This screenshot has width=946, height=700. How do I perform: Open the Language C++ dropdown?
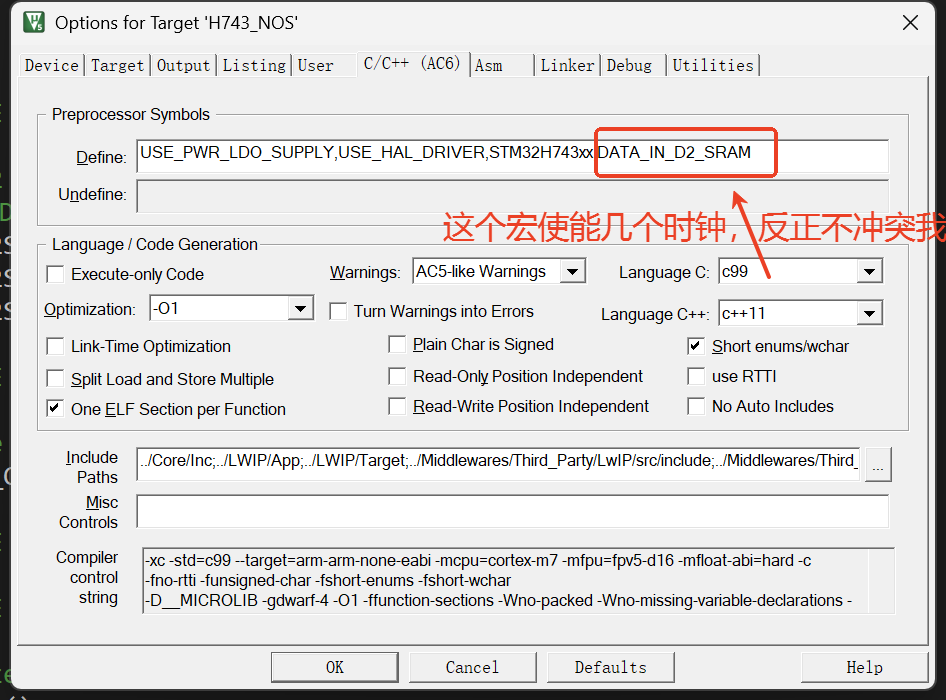[x=869, y=313]
